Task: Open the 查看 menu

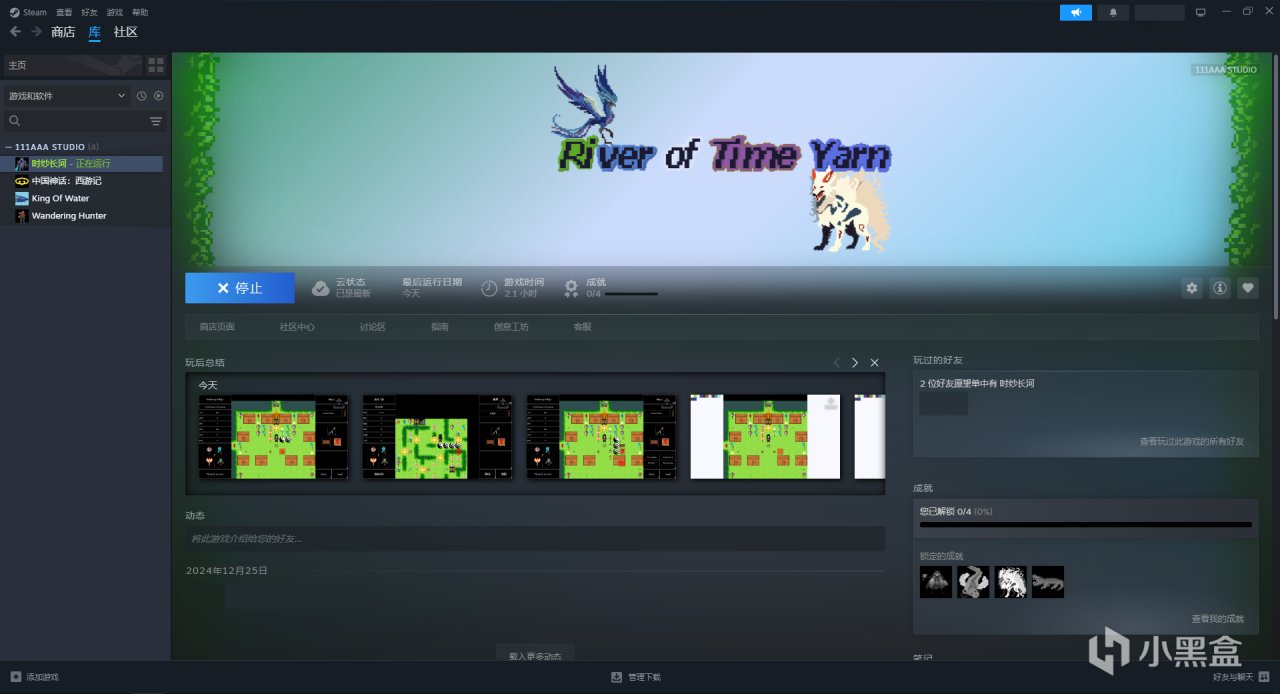Action: point(64,12)
